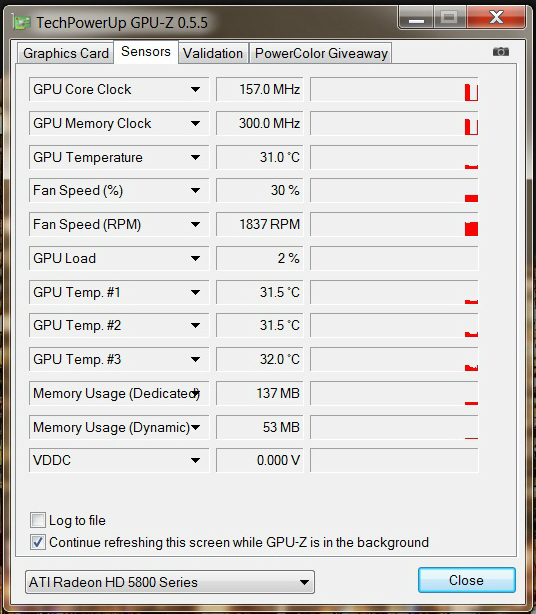The height and width of the screenshot is (614, 536).
Task: Open Memory Usage (Dynamic) sensor dropdown
Action: pyautogui.click(x=195, y=427)
